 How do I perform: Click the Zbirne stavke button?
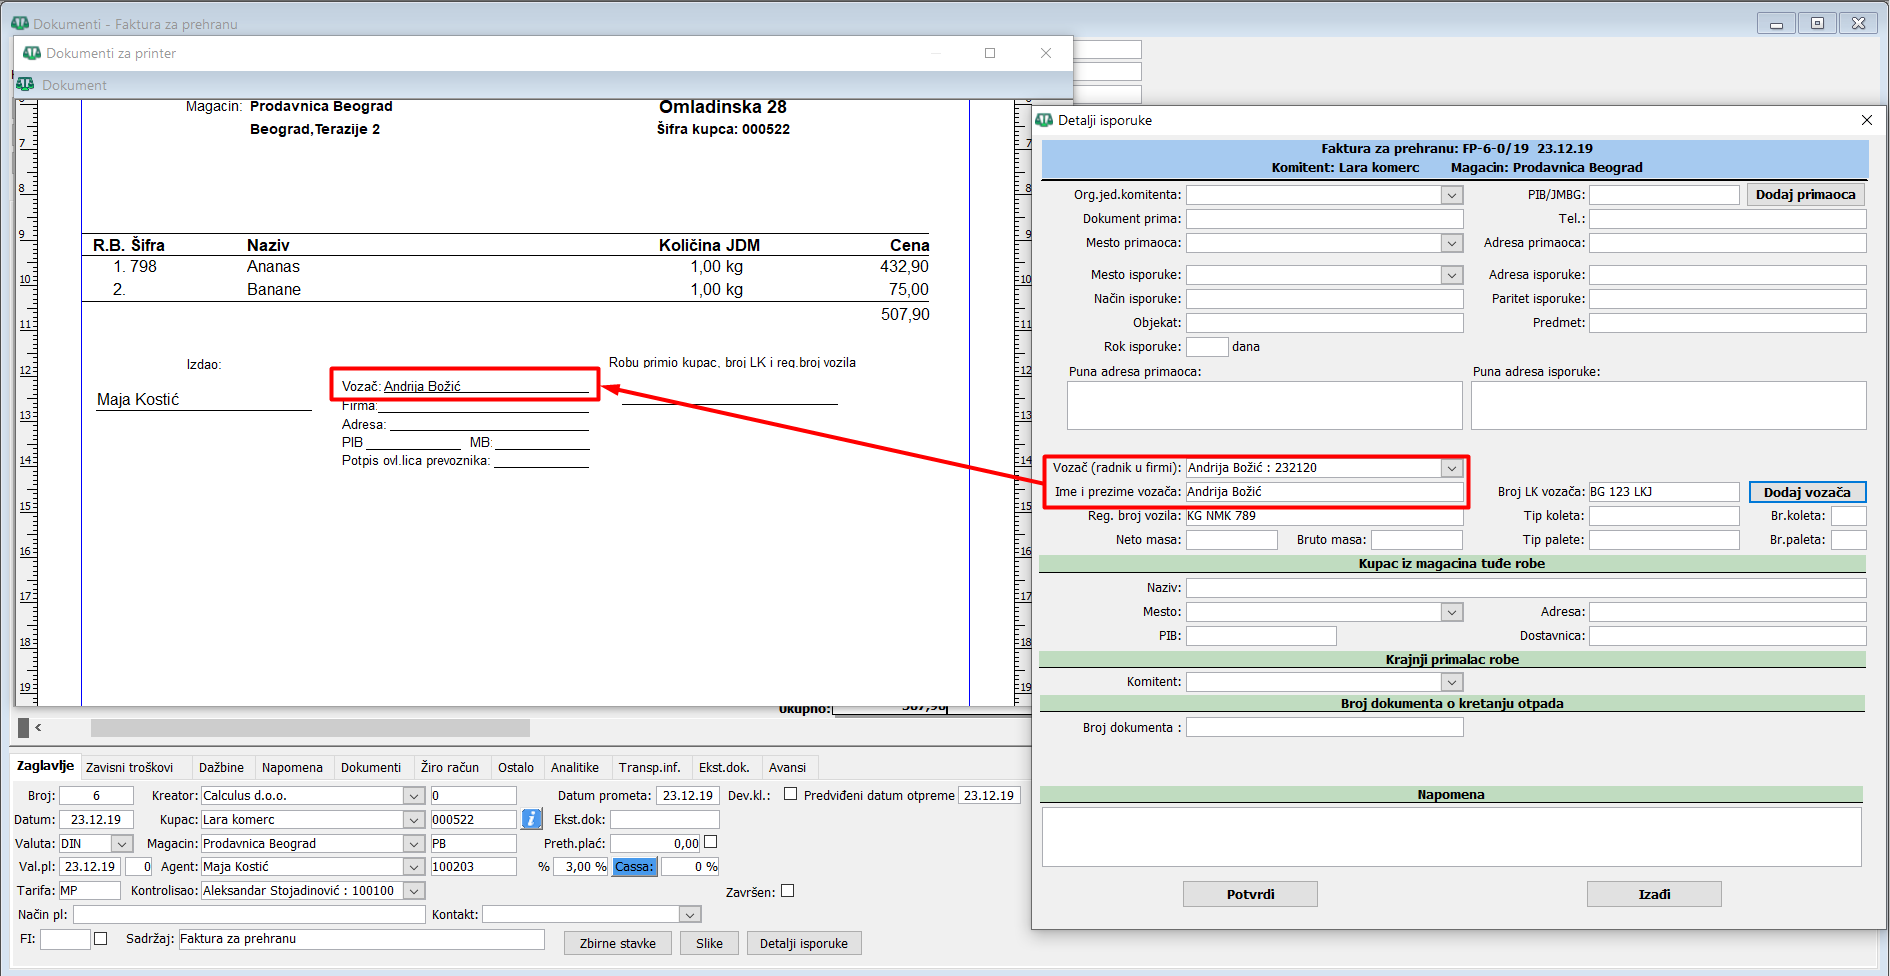[618, 943]
